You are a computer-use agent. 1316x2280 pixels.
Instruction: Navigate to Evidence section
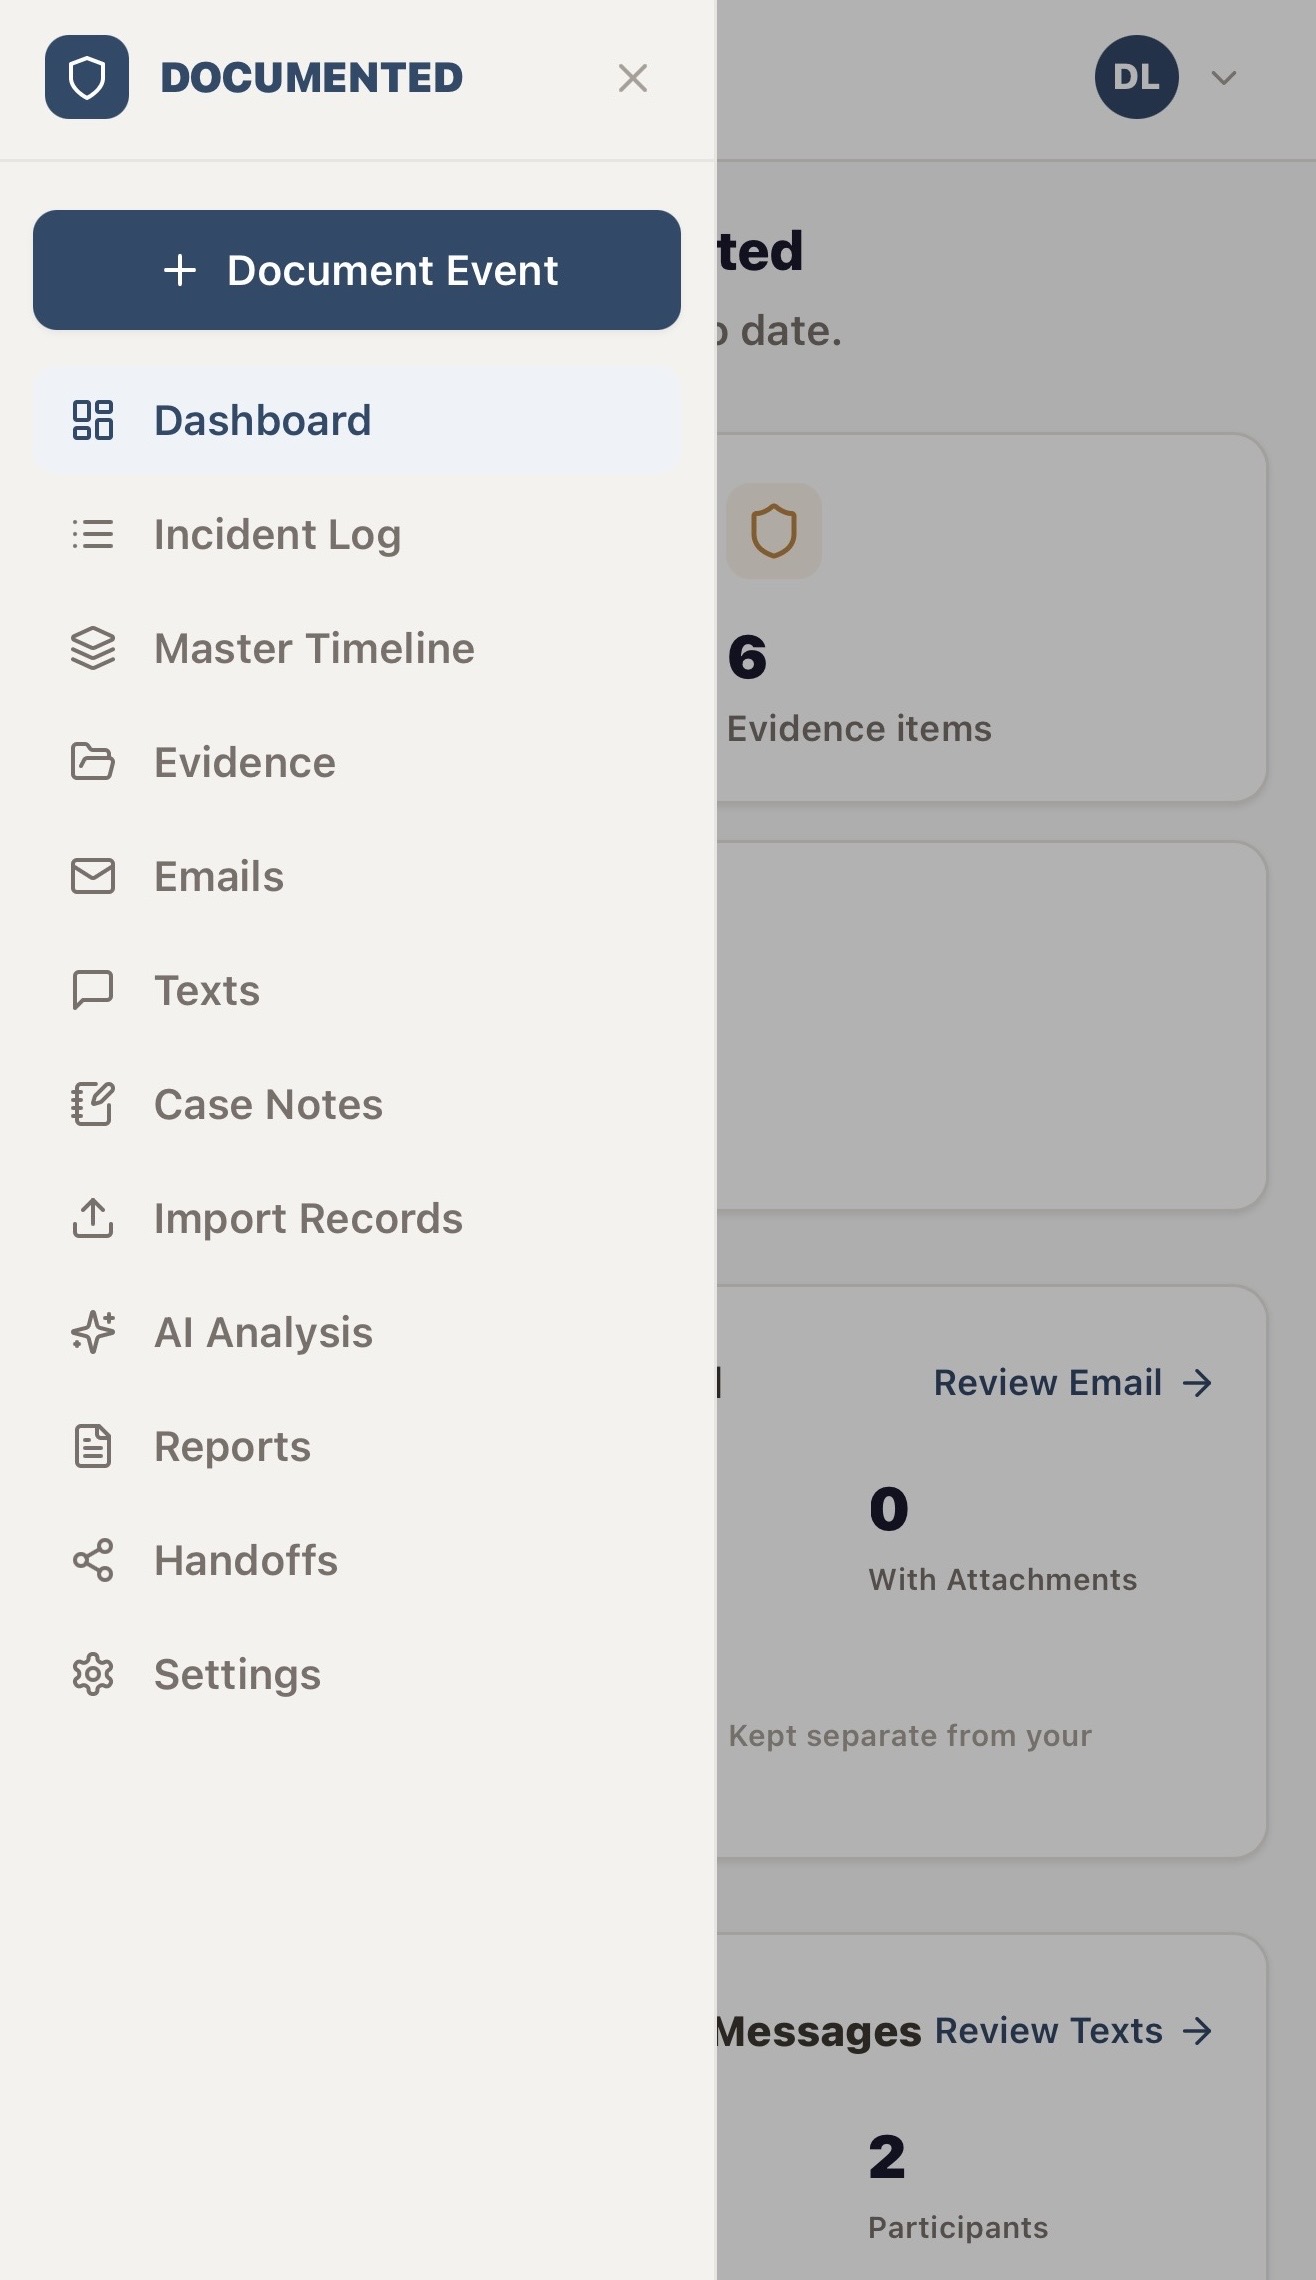coord(357,762)
